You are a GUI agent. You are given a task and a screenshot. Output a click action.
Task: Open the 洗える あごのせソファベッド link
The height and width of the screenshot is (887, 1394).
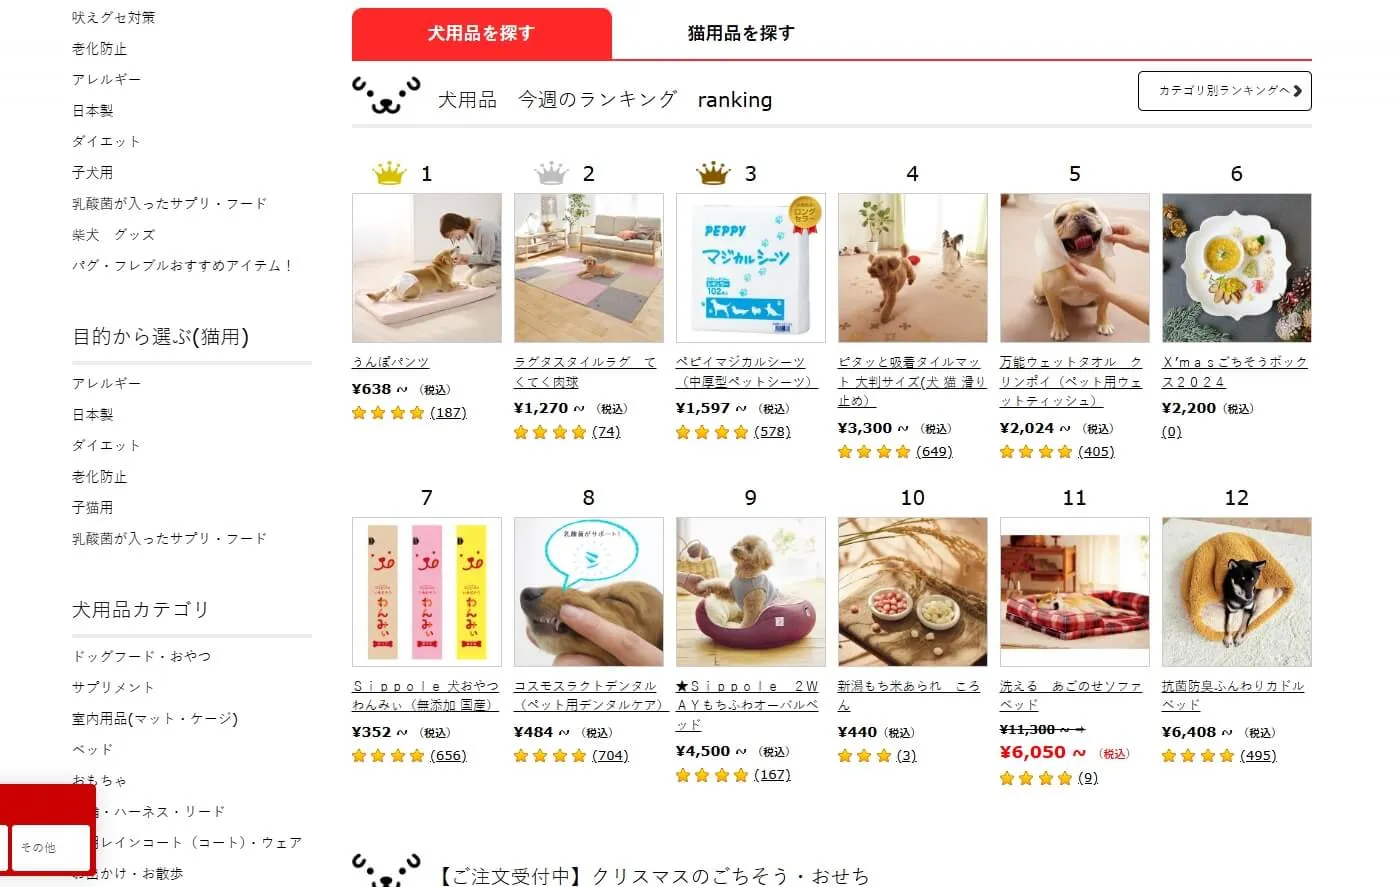coord(1070,695)
